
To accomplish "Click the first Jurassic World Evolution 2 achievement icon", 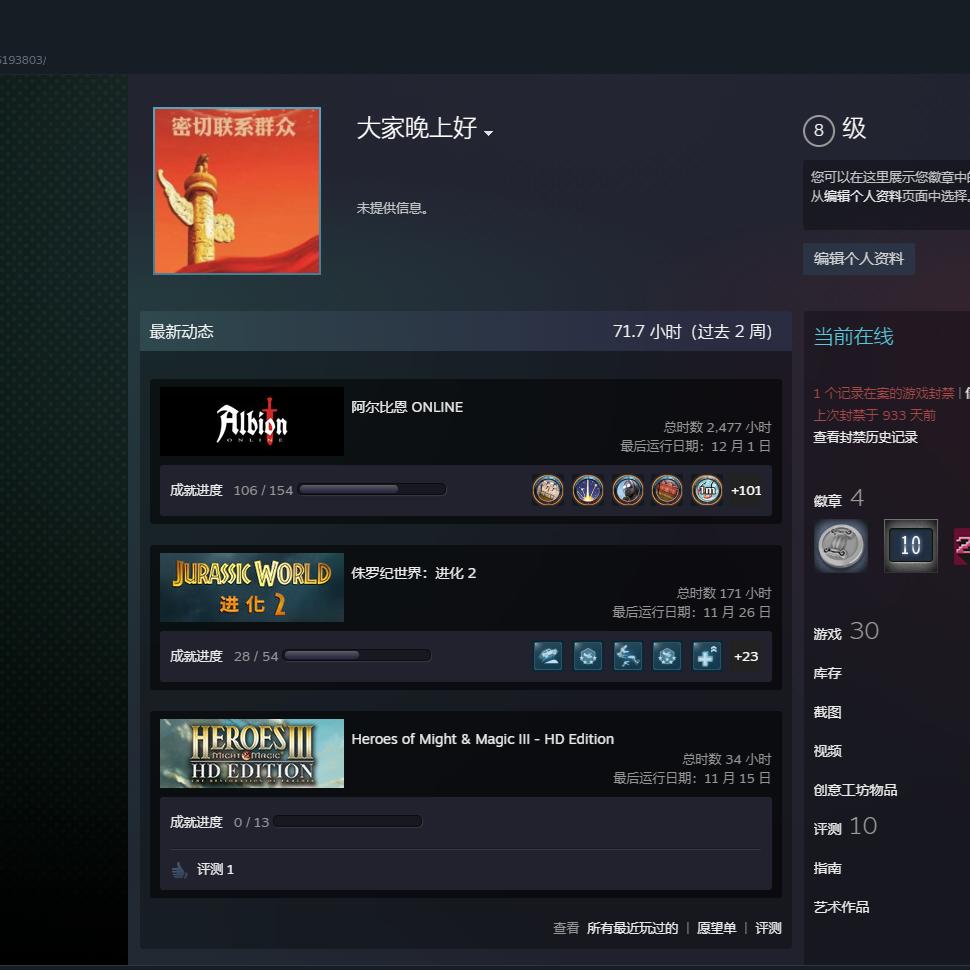I will (x=548, y=656).
